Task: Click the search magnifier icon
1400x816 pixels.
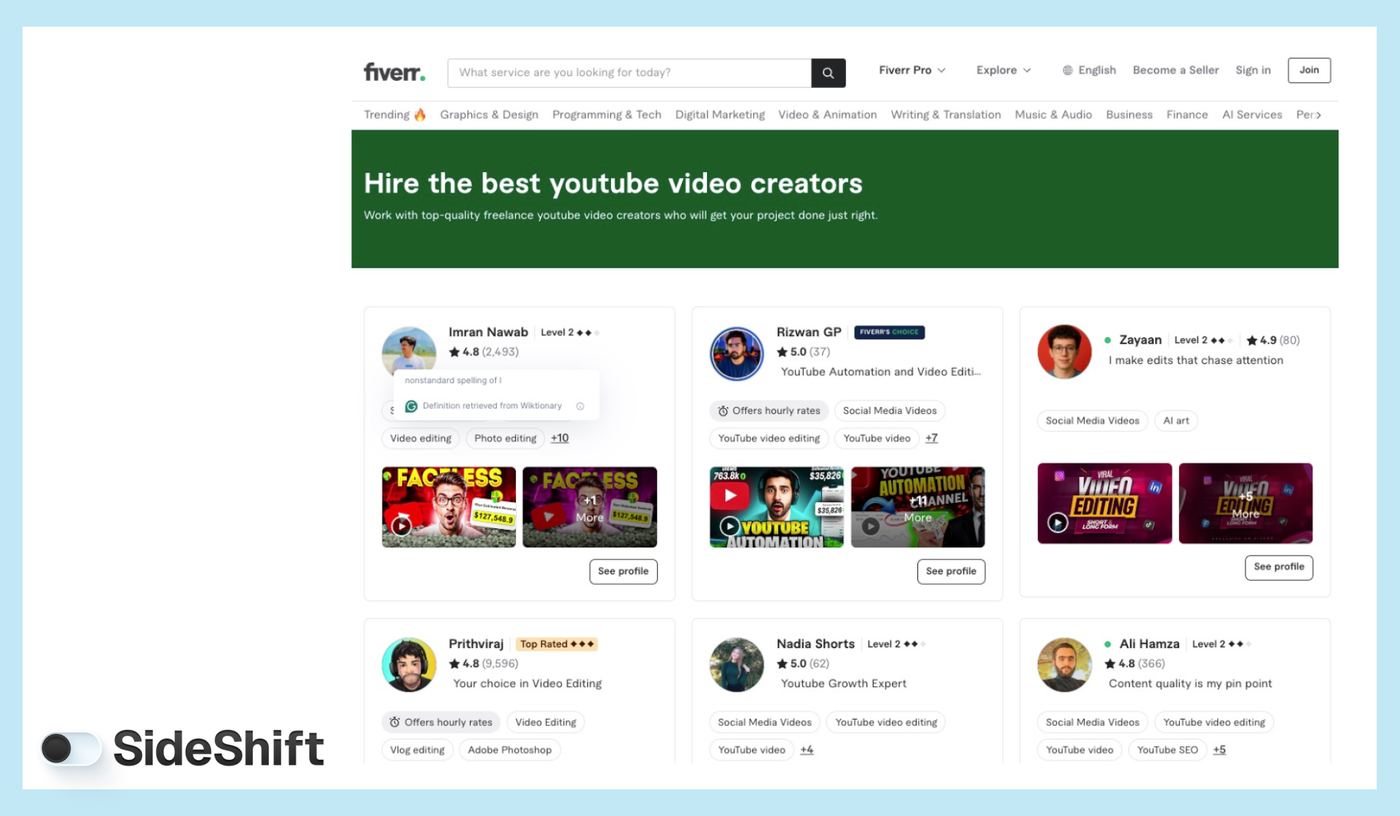Action: (828, 72)
